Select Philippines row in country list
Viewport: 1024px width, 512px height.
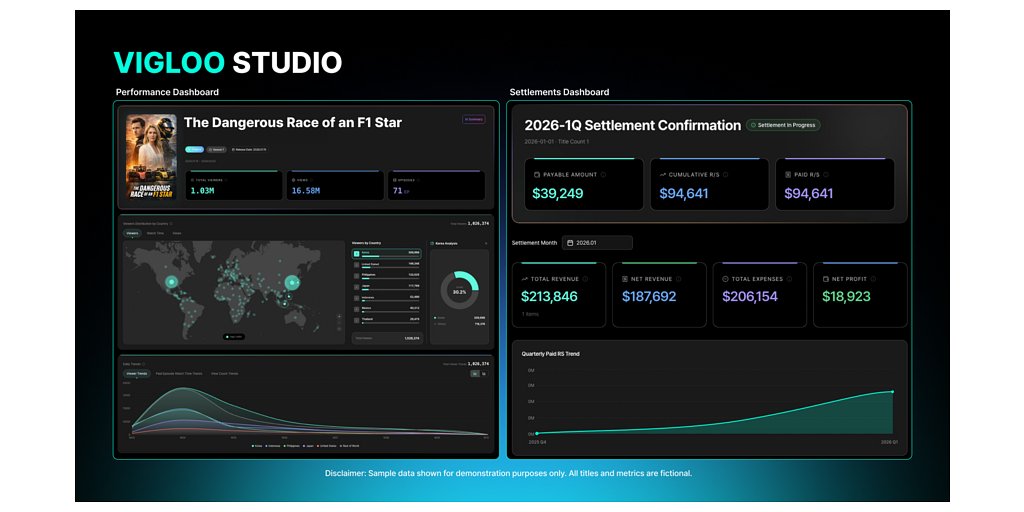tap(387, 276)
